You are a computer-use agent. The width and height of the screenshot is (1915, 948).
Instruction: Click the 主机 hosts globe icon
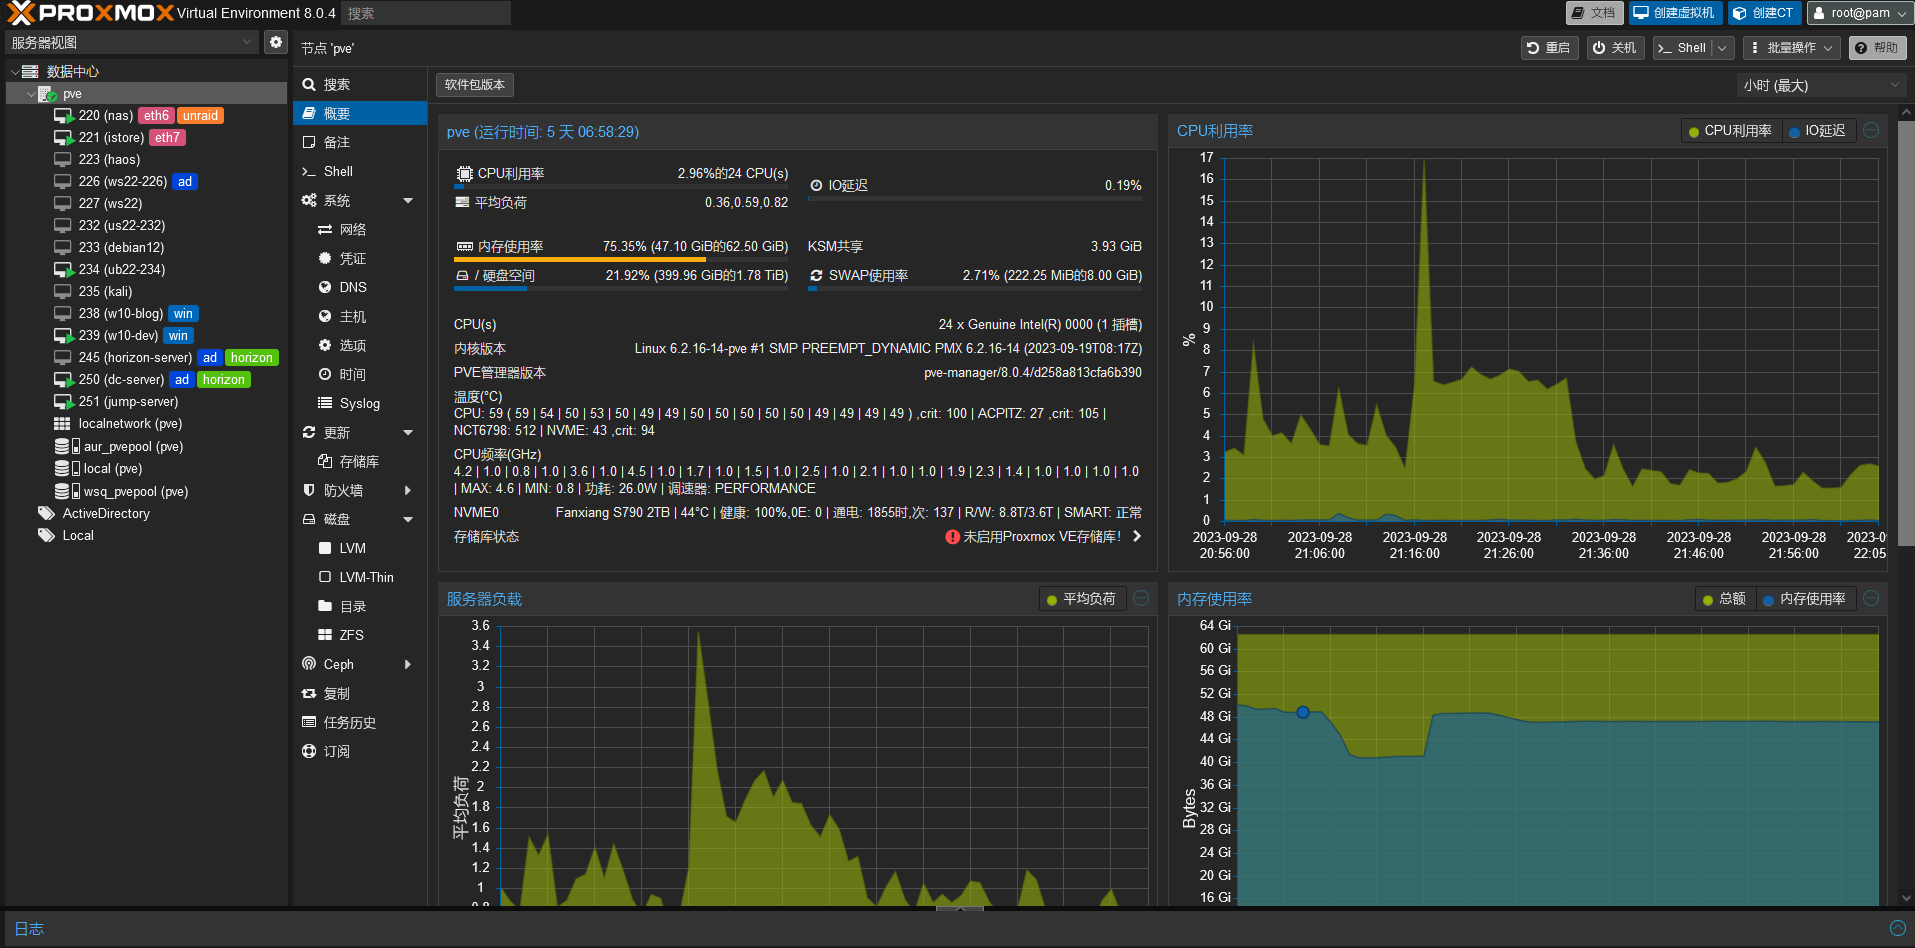coord(325,317)
